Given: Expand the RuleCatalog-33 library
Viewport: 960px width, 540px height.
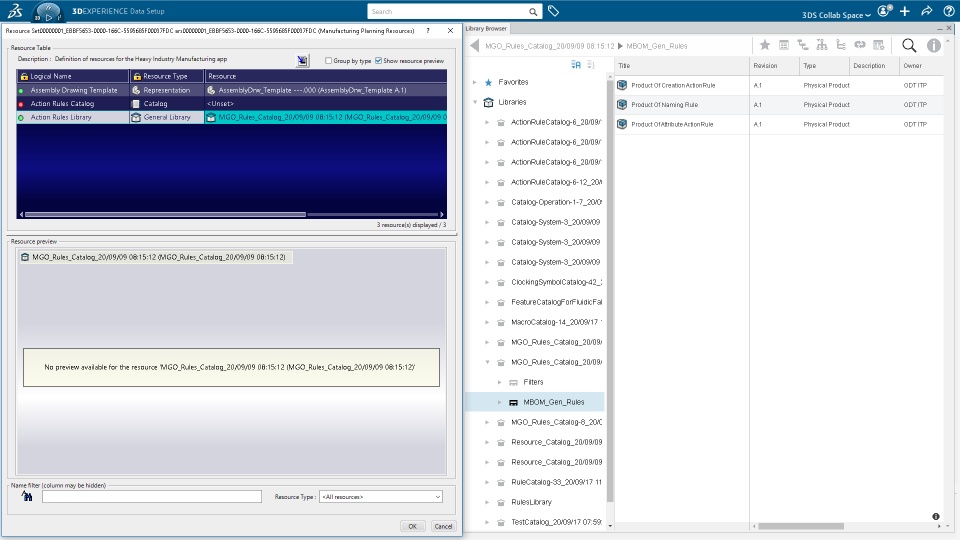Looking at the screenshot, I should [x=487, y=482].
